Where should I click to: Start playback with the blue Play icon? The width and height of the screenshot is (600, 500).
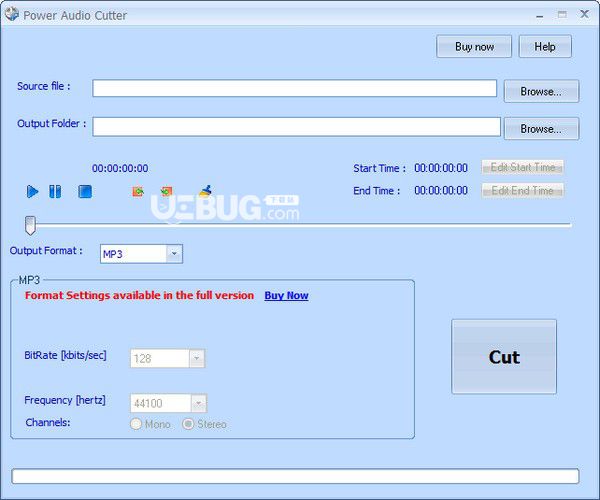pyautogui.click(x=33, y=192)
